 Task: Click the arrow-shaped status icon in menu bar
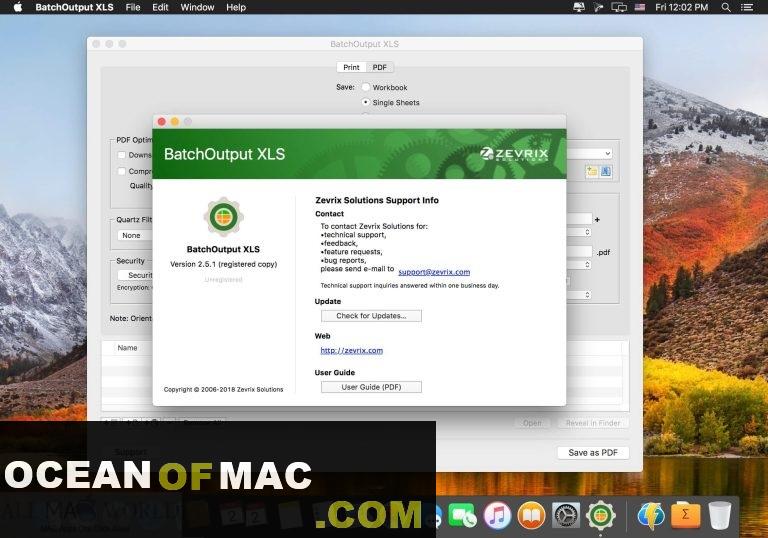(598, 7)
